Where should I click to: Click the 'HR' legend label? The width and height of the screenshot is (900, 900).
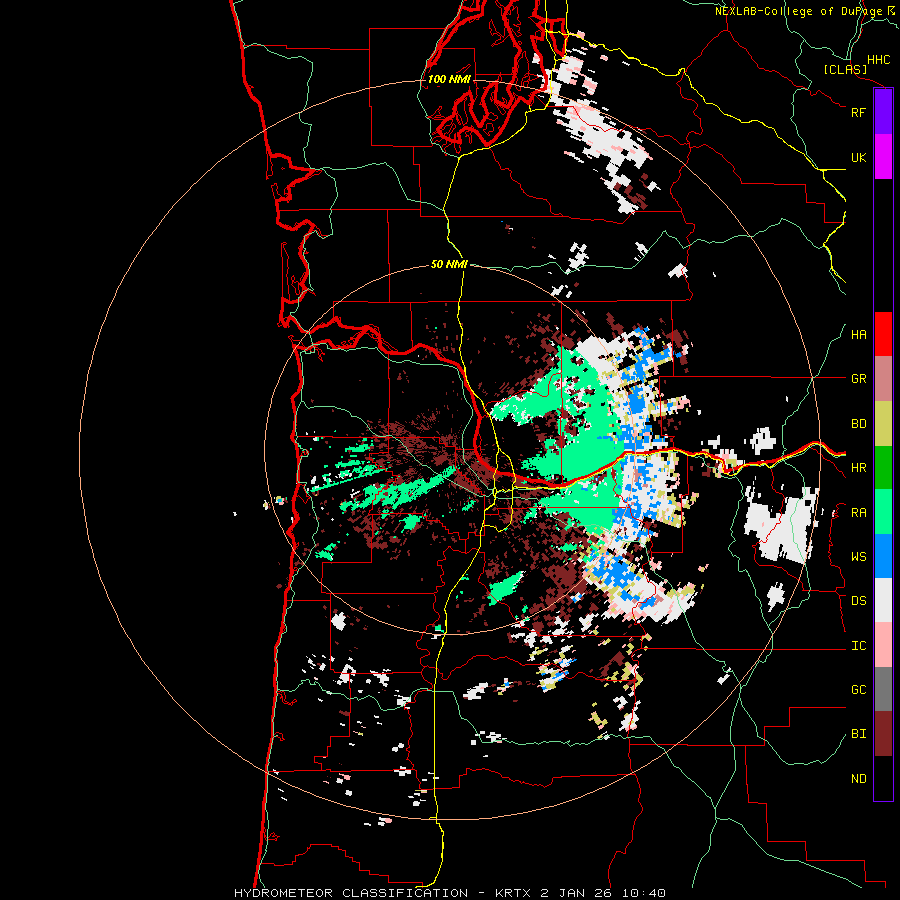[x=858, y=468]
